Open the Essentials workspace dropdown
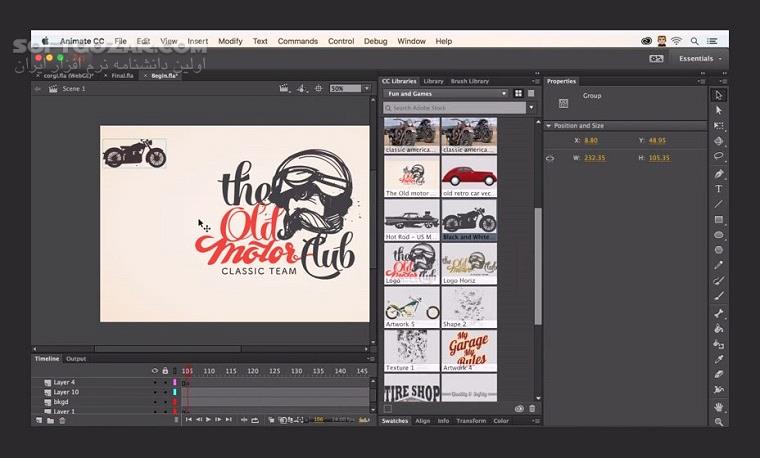This screenshot has width=760, height=458. click(700, 59)
